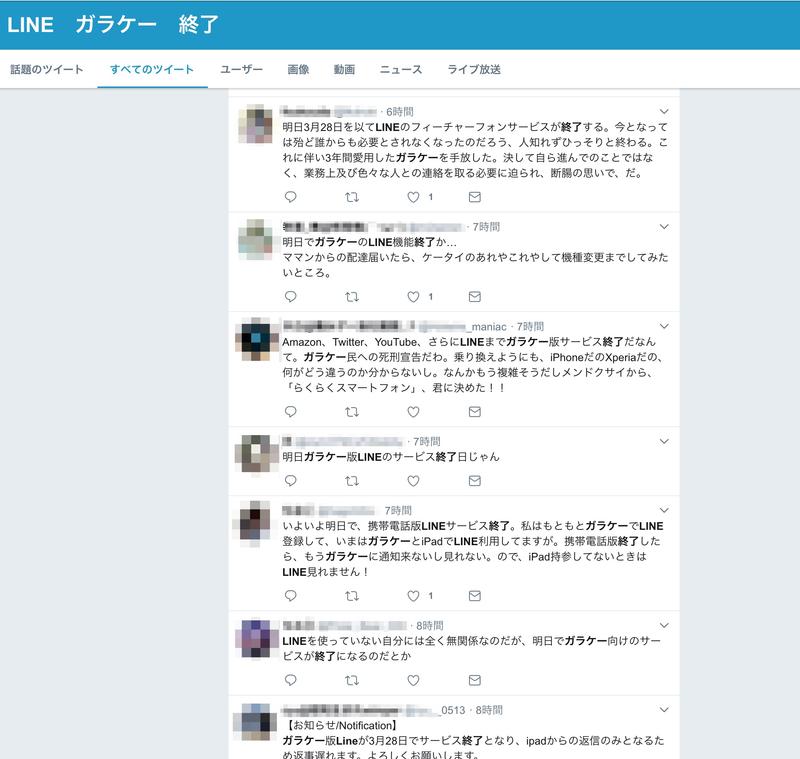The image size is (800, 759).
Task: Reply to the 6時間 tweet about フィーチャーフォンサービス
Action: pos(290,197)
